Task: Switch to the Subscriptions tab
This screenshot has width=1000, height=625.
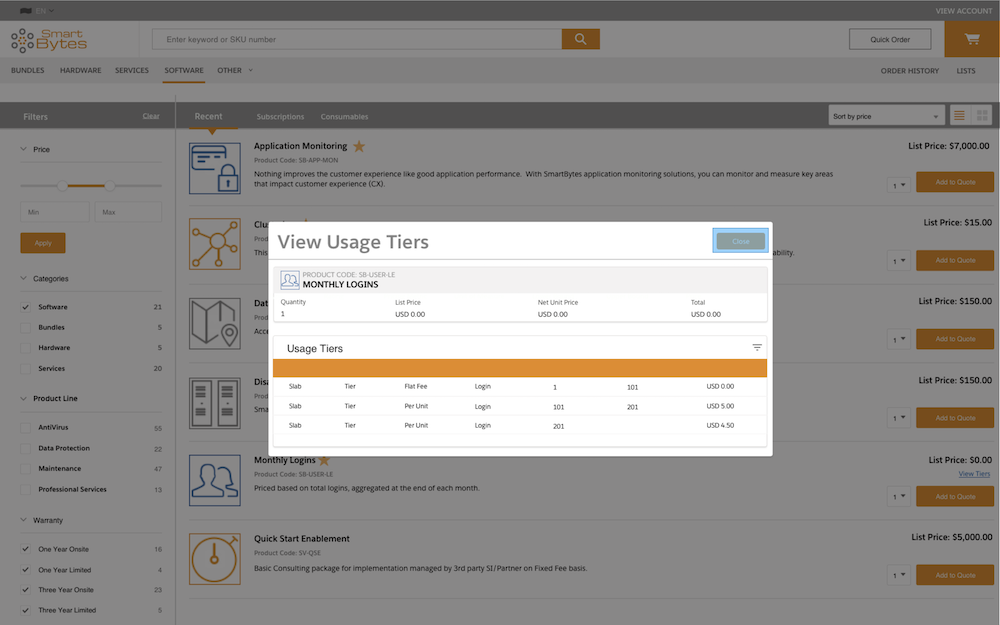Action: 280,117
